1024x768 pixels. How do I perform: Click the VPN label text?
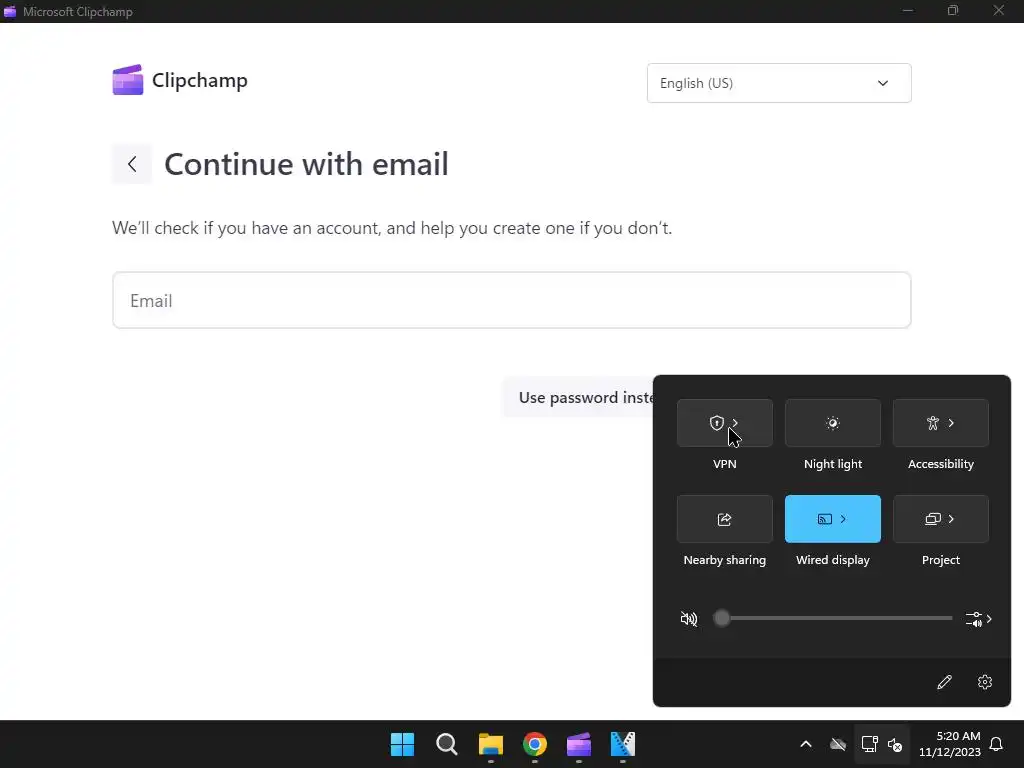(725, 464)
